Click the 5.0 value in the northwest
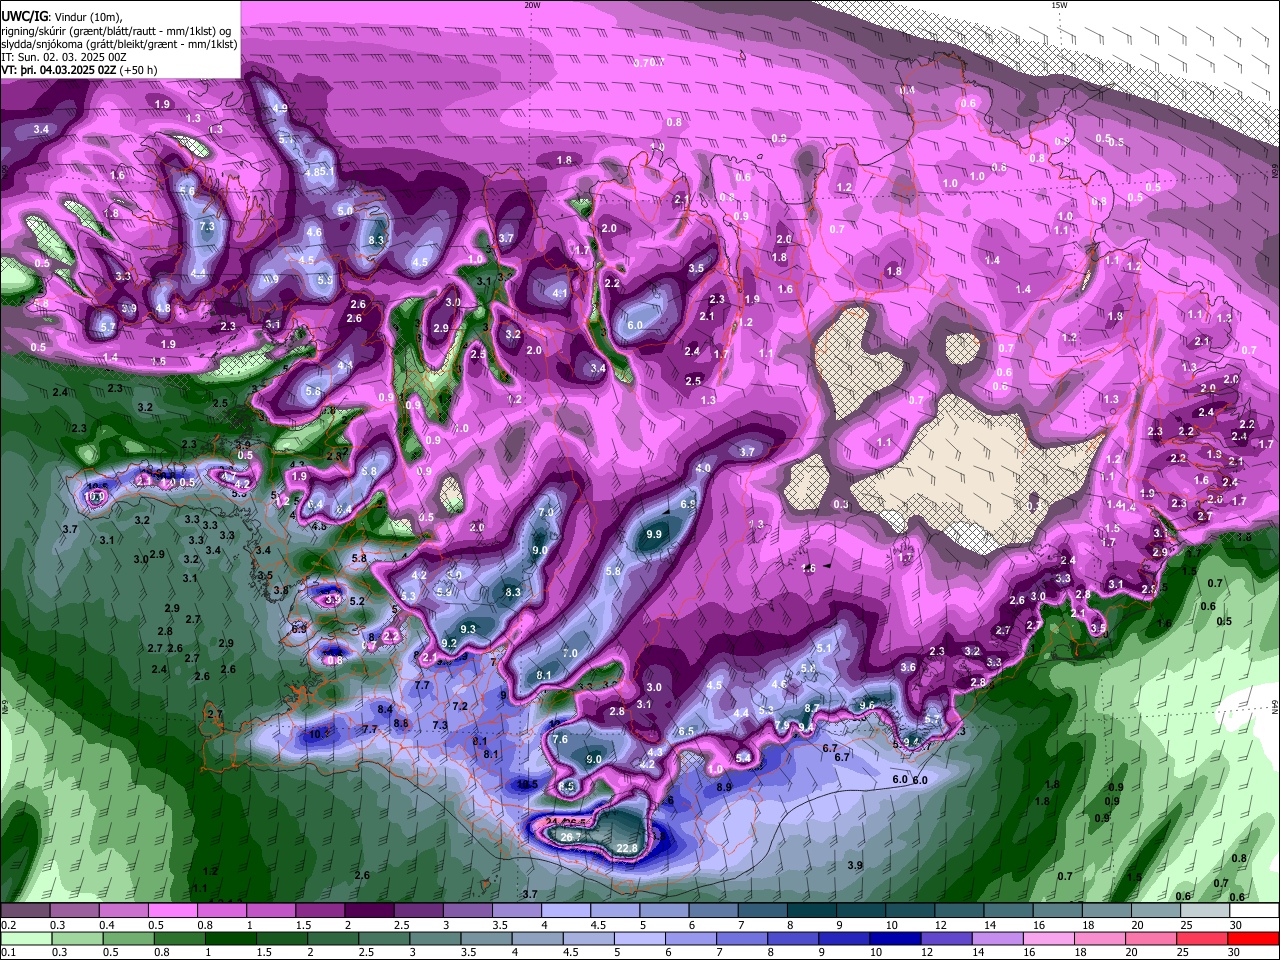1280x960 pixels. coord(345,211)
